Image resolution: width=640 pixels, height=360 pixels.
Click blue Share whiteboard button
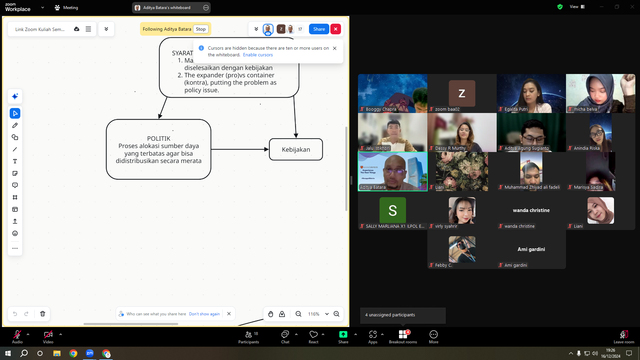point(319,29)
